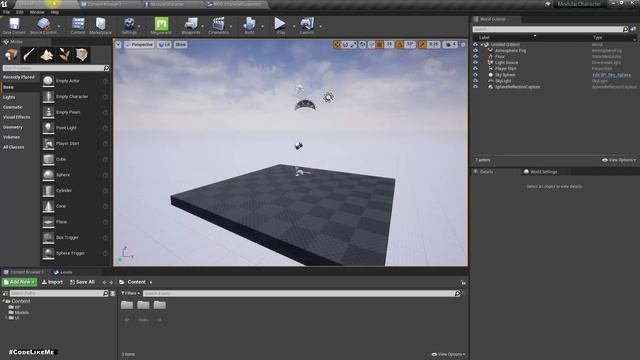Toggle visibility of Floor actor
640x360 pixels.
coord(476,57)
